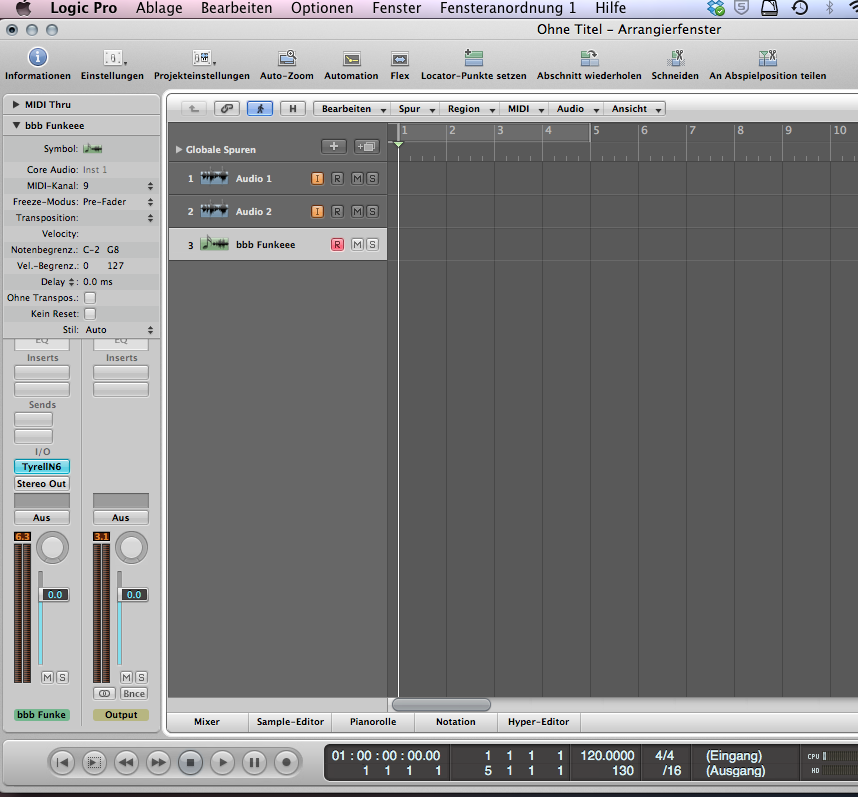This screenshot has width=858, height=797.
Task: Disable record on bbb Funkeee track
Action: click(x=338, y=245)
